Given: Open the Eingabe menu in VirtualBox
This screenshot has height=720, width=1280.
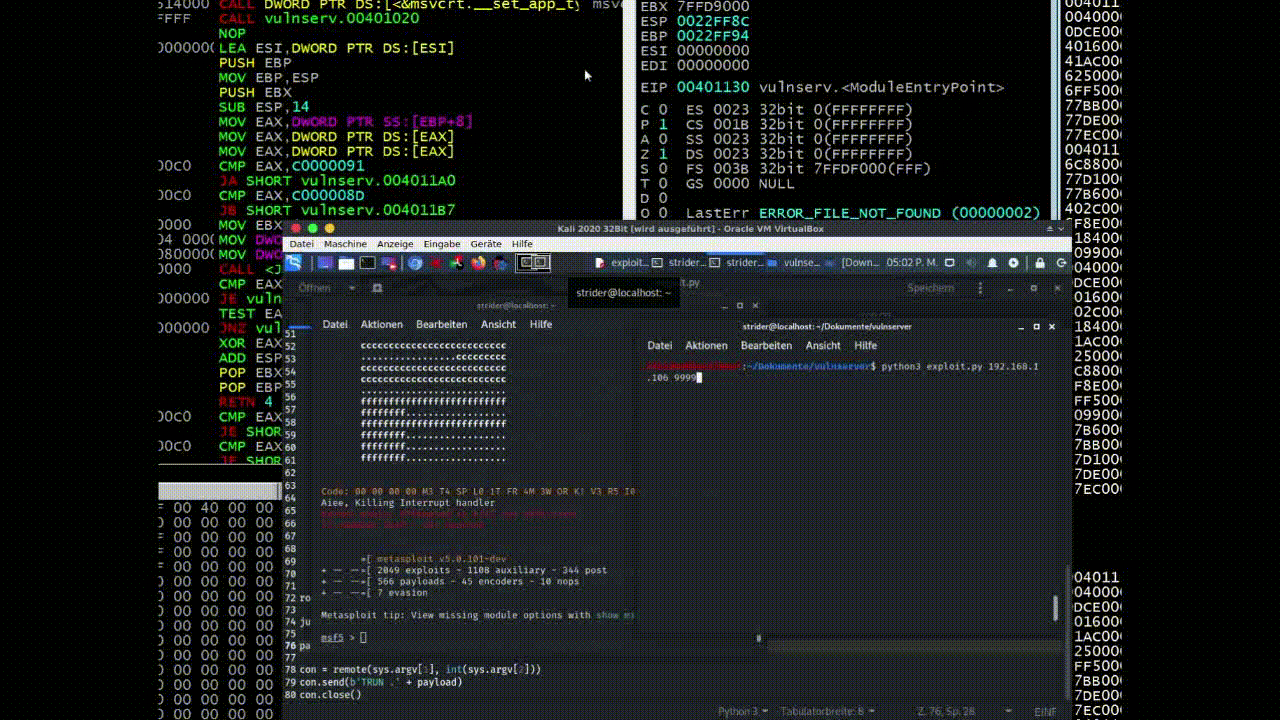Looking at the screenshot, I should pyautogui.click(x=442, y=244).
